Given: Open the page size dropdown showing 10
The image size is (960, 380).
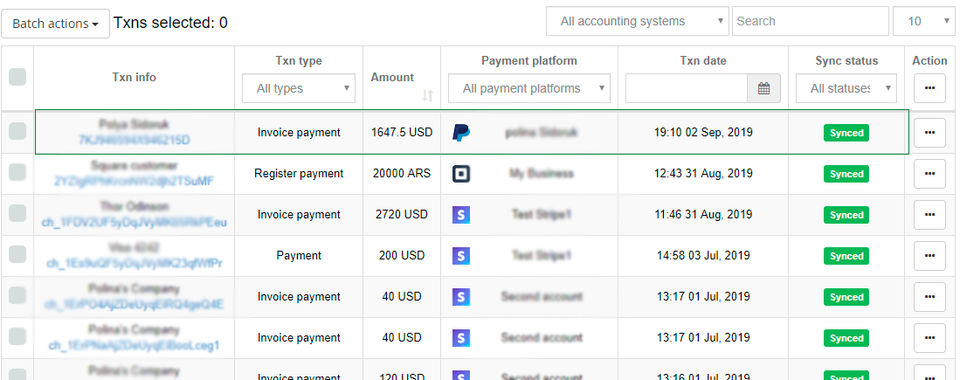Looking at the screenshot, I should 924,21.
